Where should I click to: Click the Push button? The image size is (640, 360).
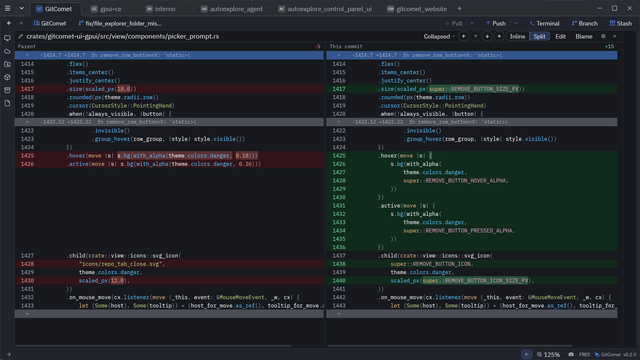[x=496, y=24]
